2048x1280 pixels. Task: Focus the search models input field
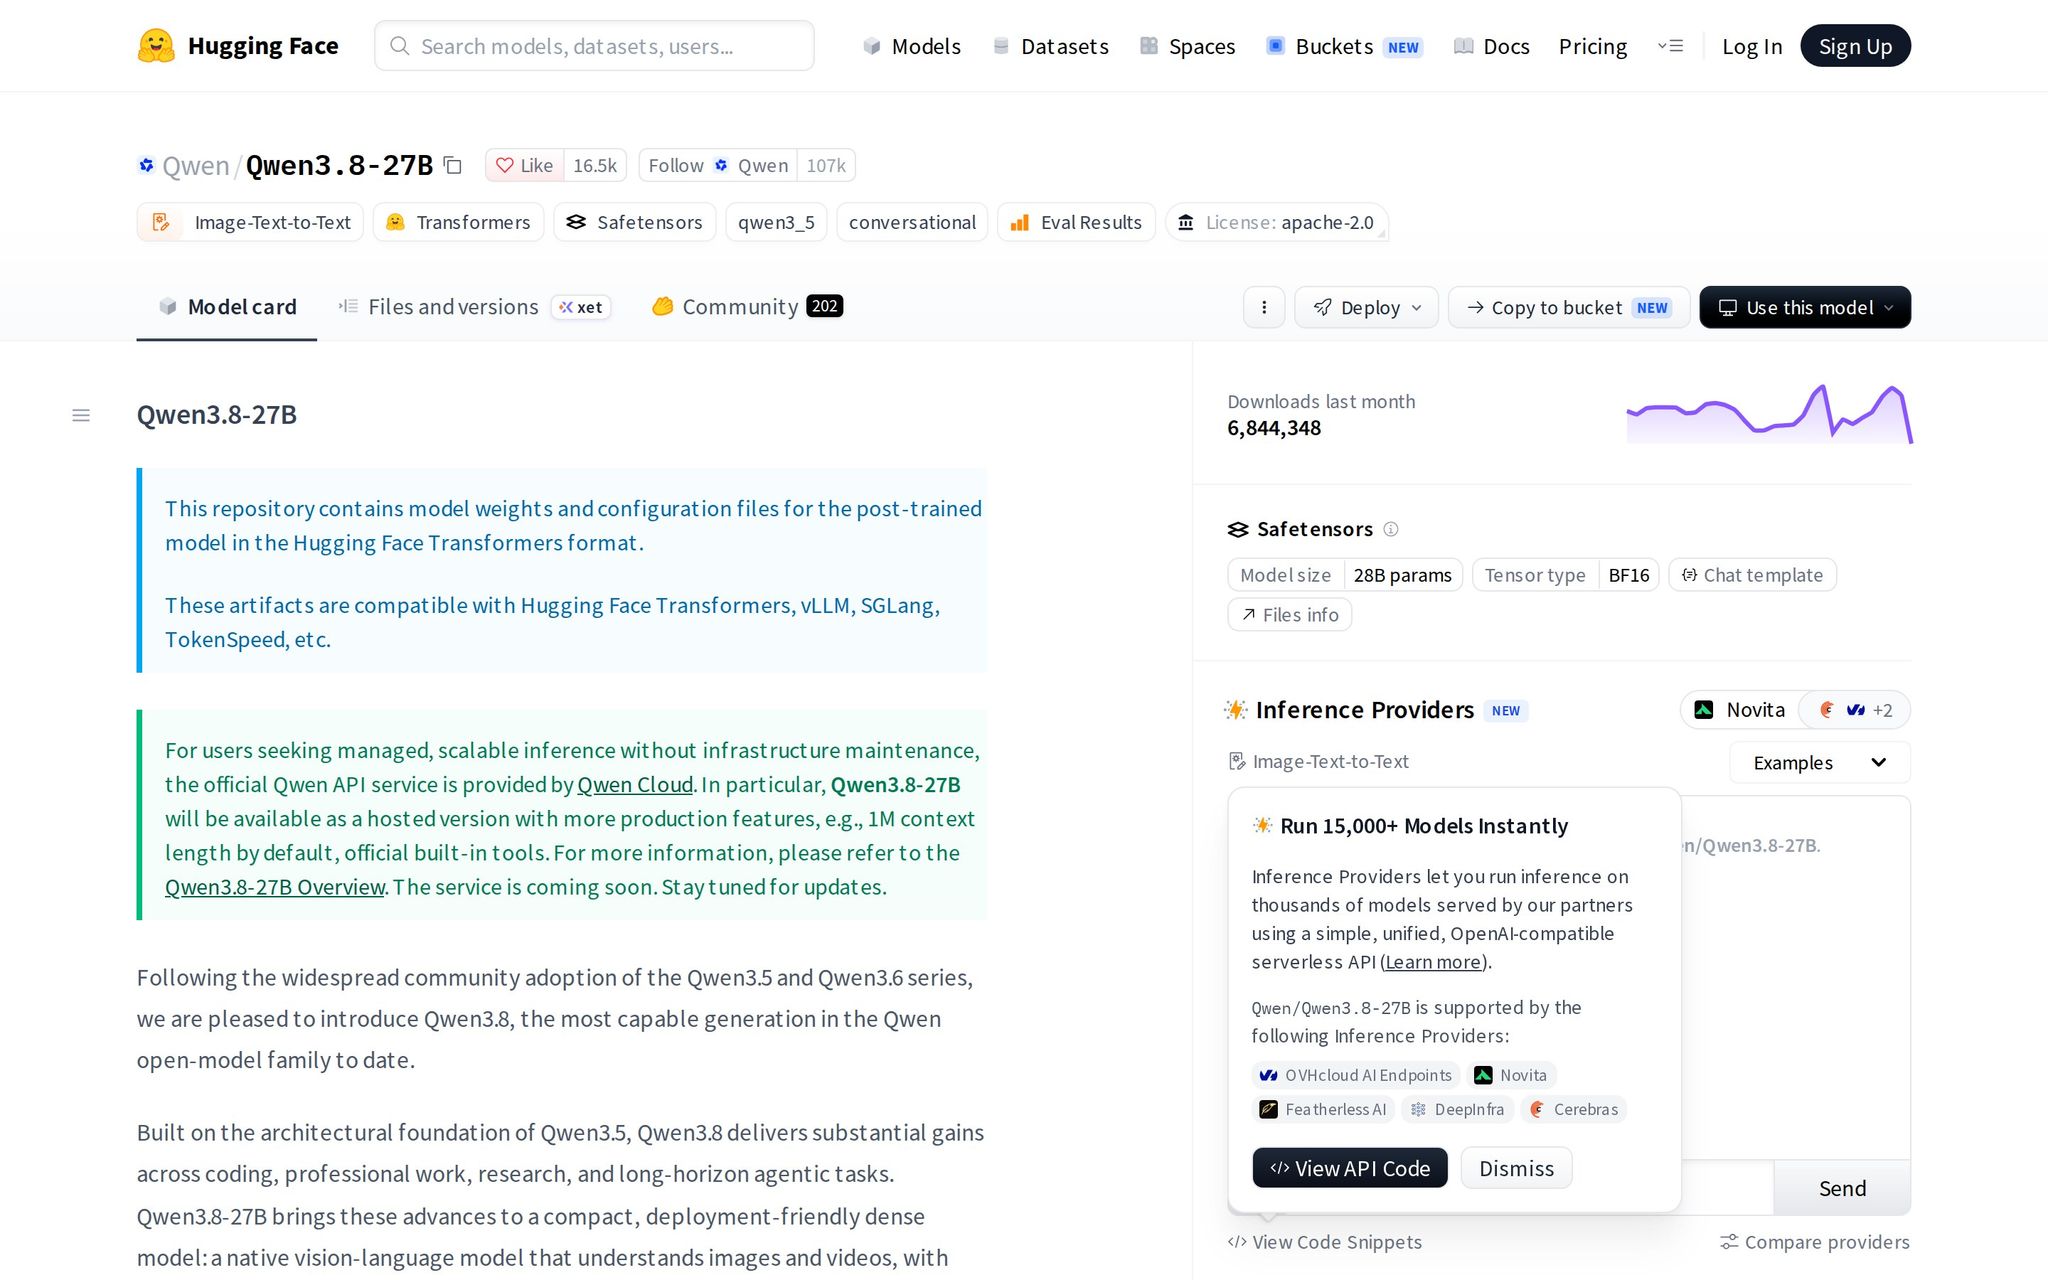point(594,46)
